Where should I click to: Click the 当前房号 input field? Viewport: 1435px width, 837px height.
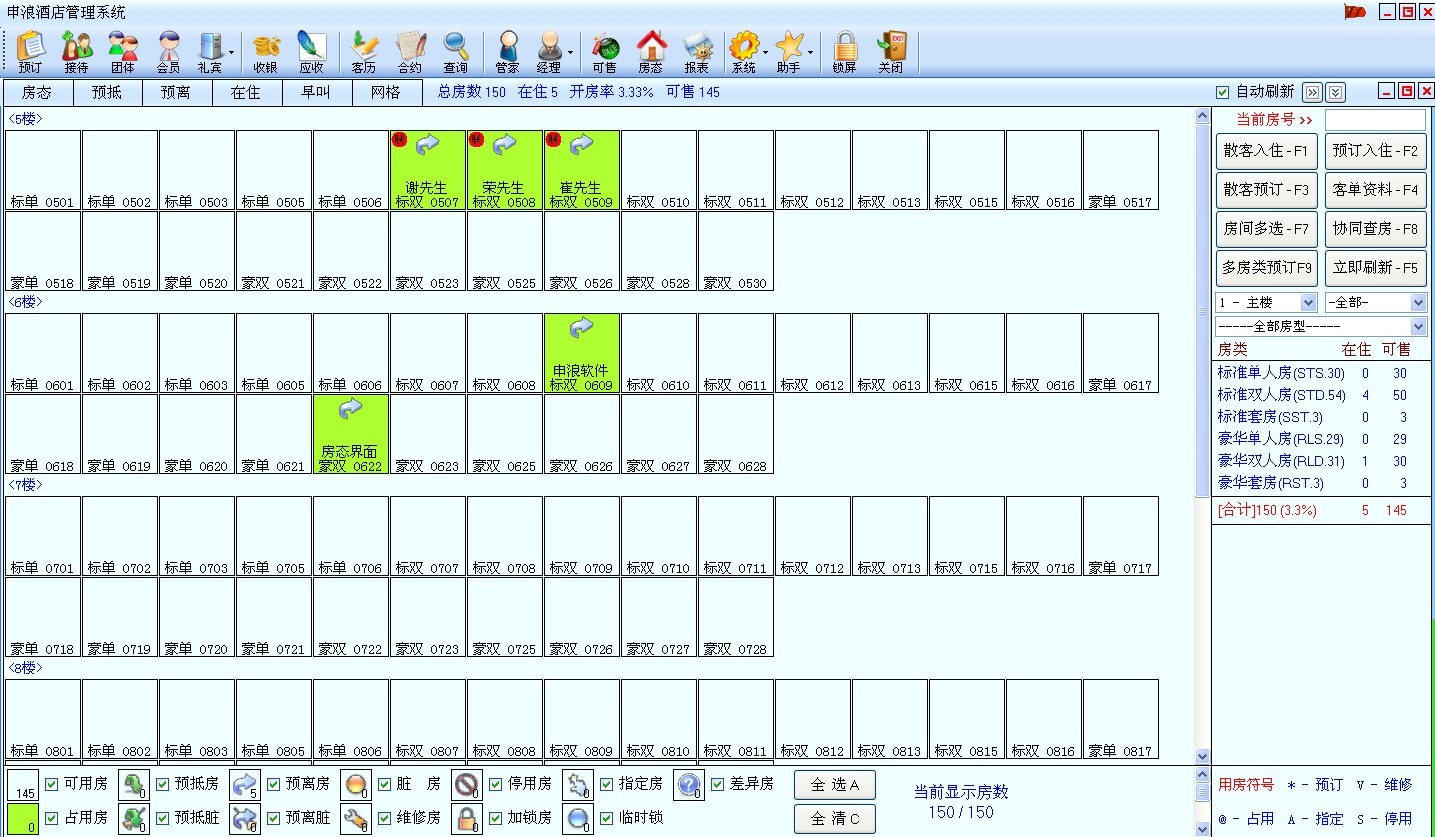(x=1375, y=120)
